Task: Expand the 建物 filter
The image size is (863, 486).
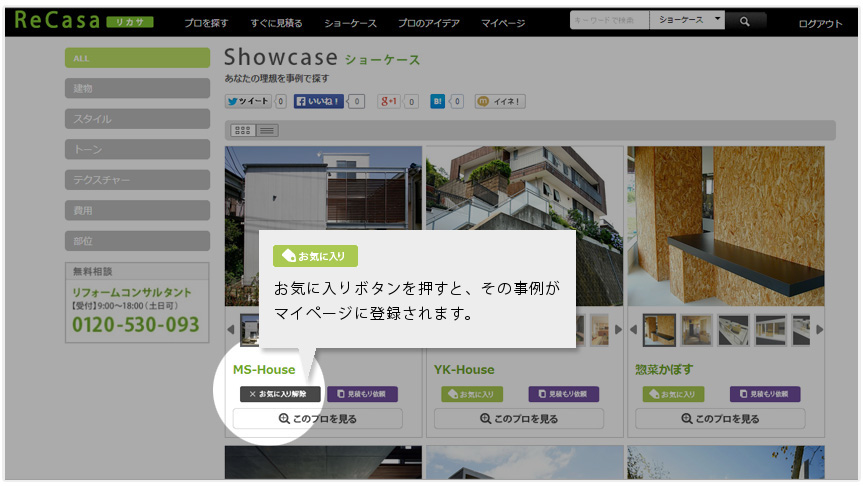Action: [137, 88]
